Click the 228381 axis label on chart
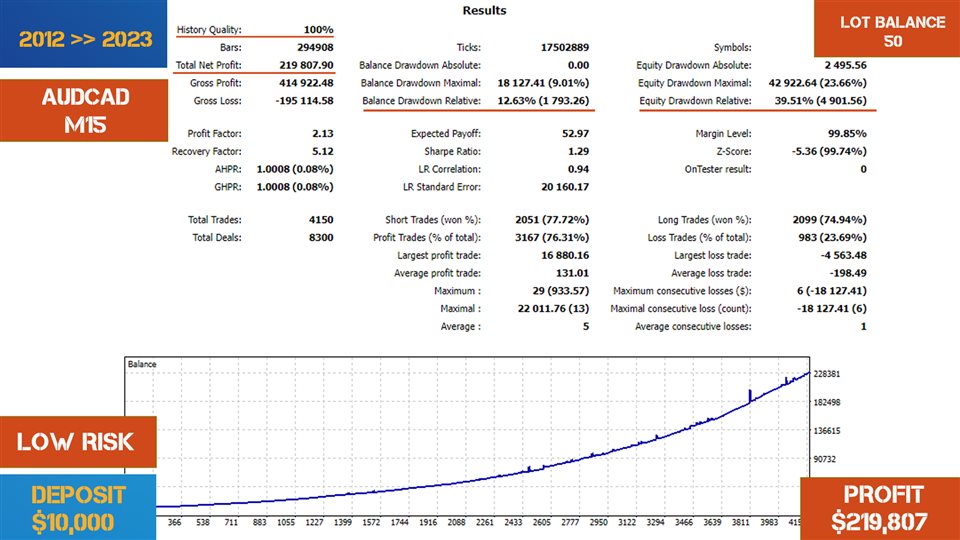960x540 pixels. (x=827, y=374)
